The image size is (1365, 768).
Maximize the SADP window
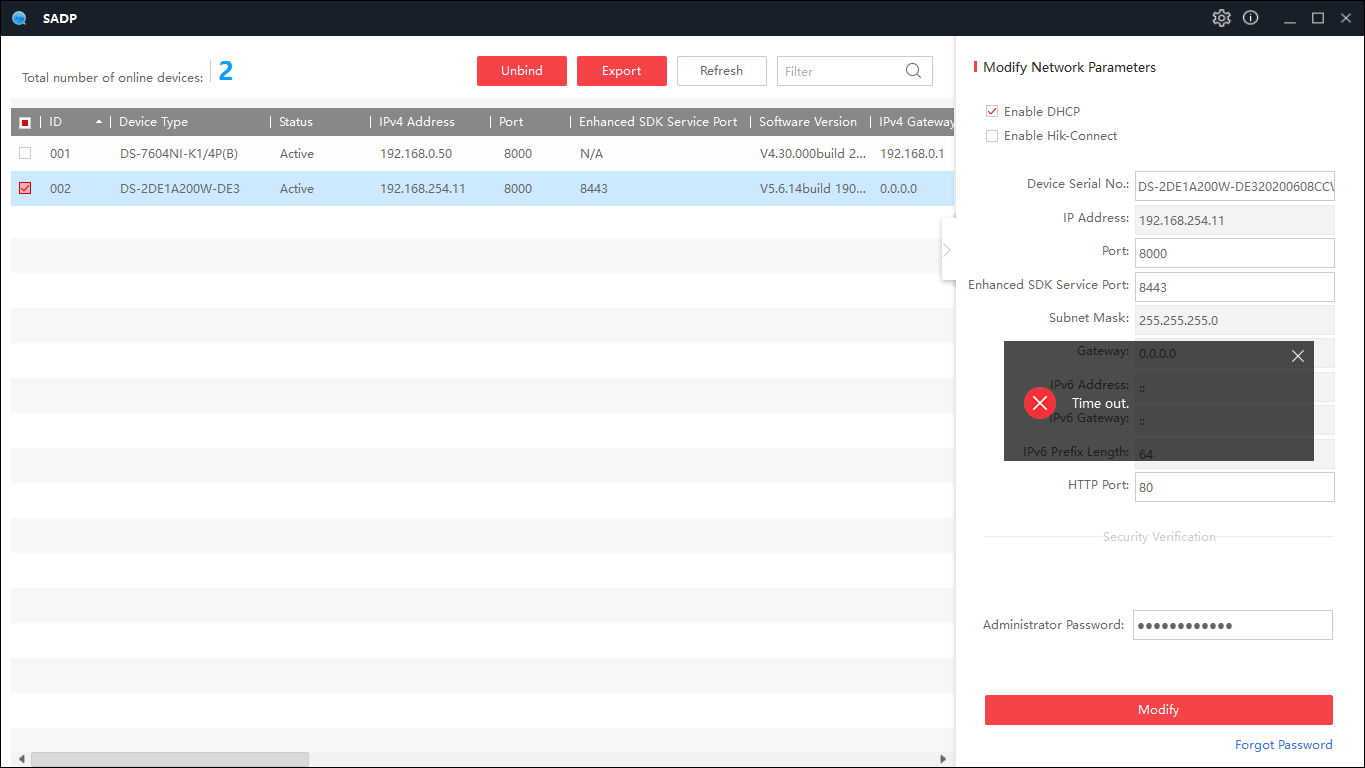(x=1318, y=18)
